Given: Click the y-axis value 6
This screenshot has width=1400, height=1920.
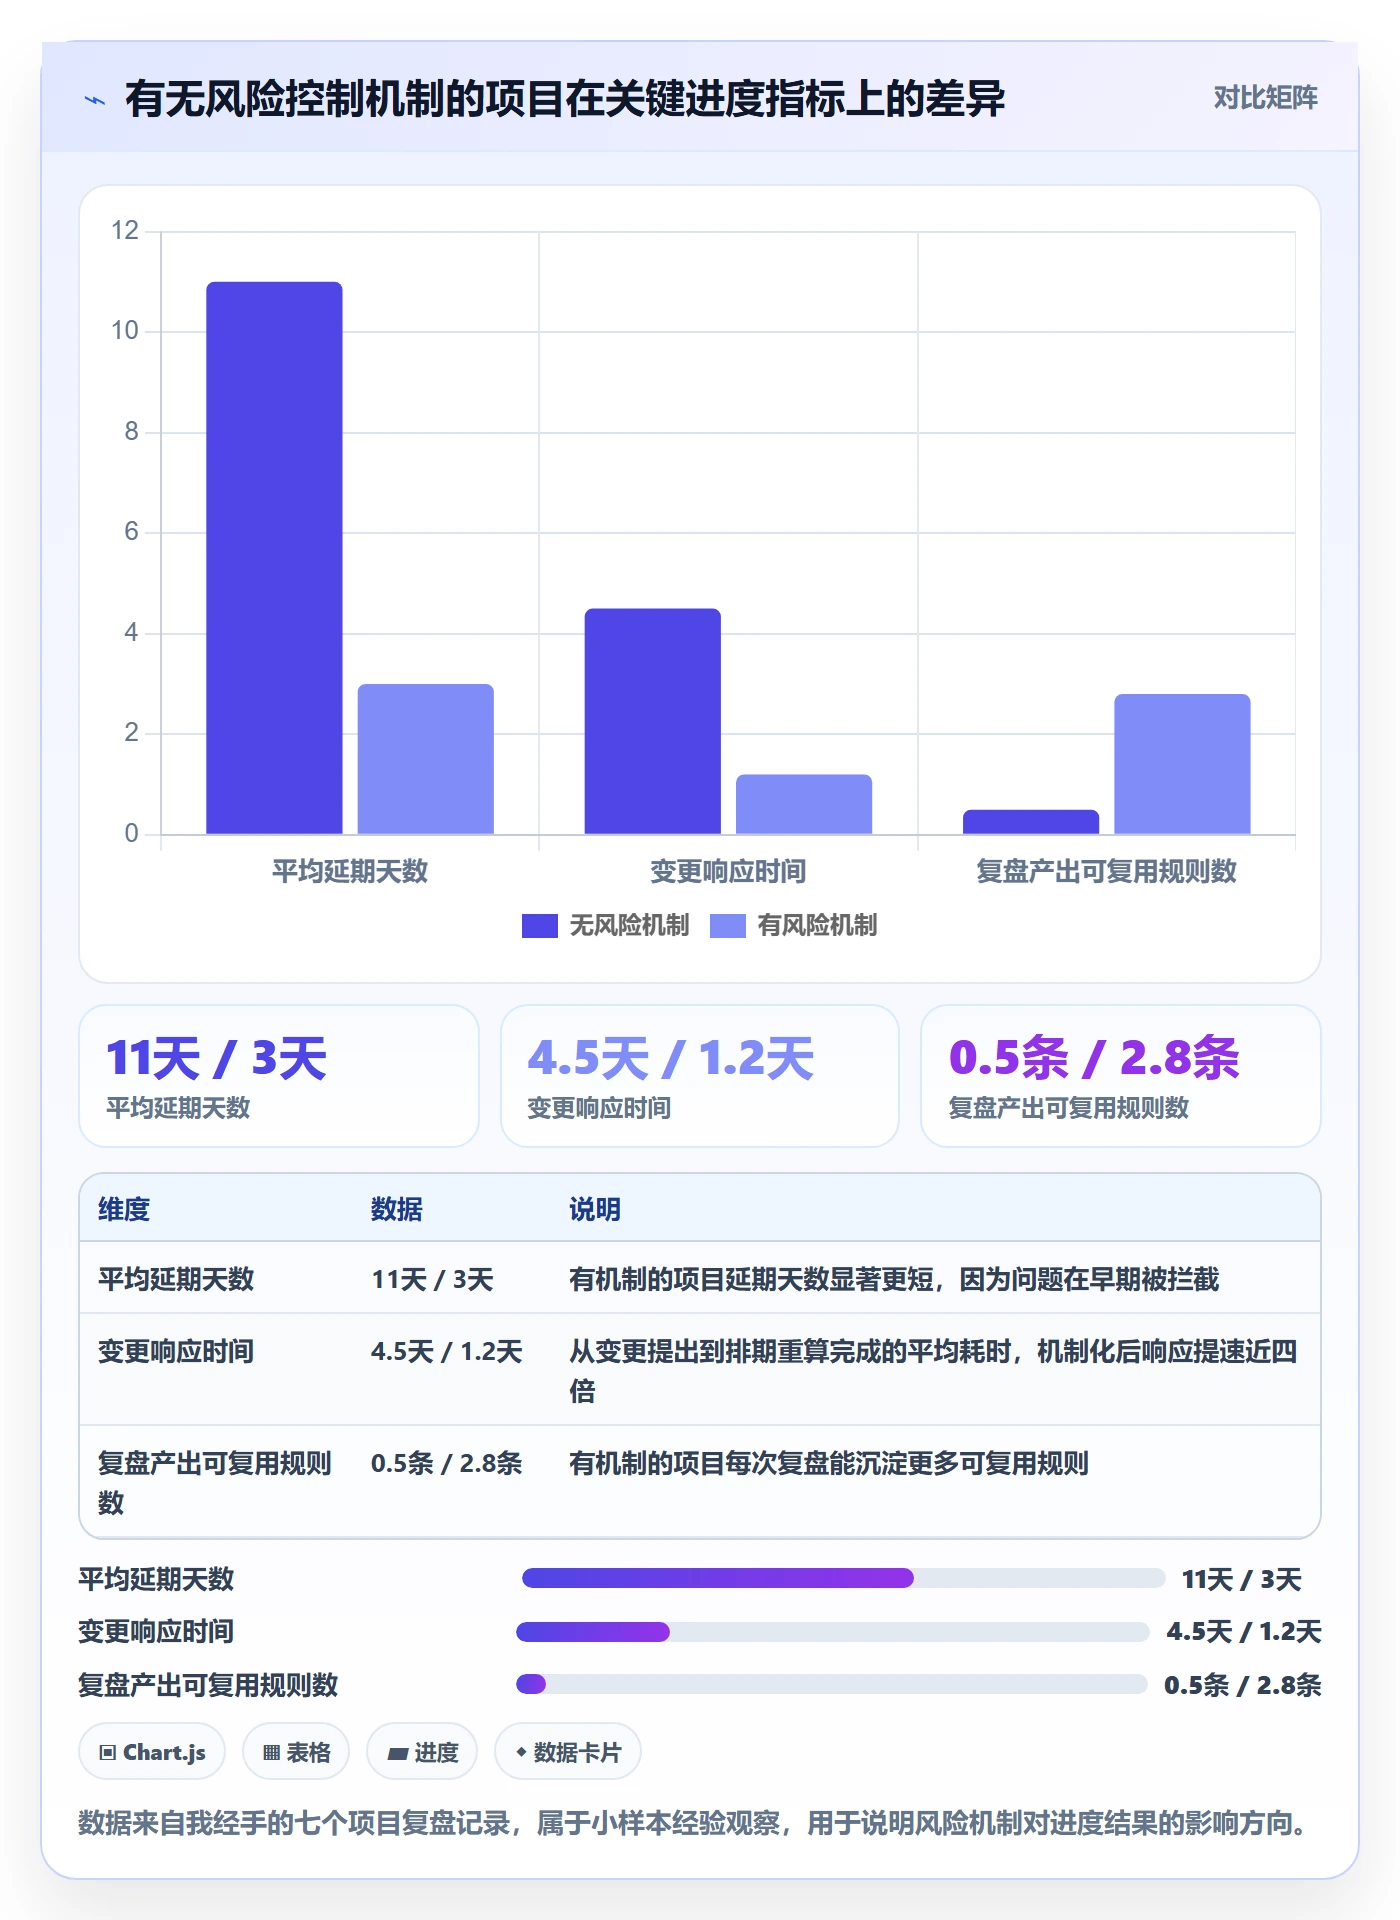Looking at the screenshot, I should point(131,532).
